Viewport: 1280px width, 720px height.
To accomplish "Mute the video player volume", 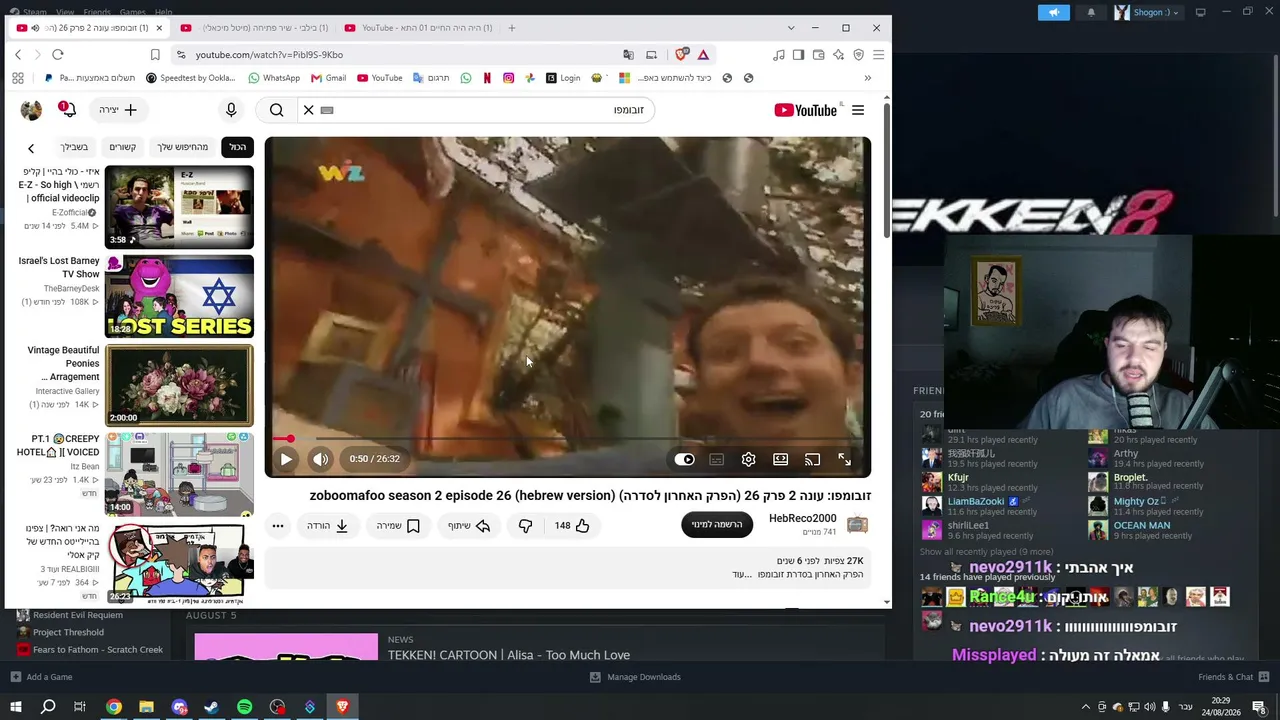I will [x=320, y=459].
